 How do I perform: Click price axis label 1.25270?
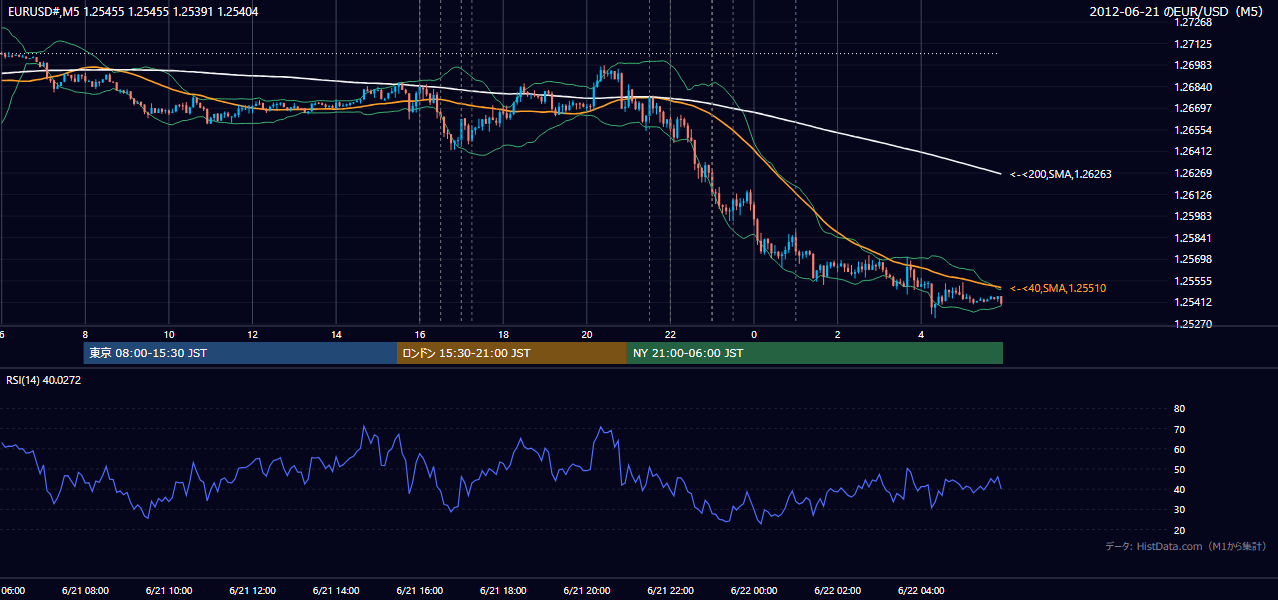pyautogui.click(x=1194, y=324)
